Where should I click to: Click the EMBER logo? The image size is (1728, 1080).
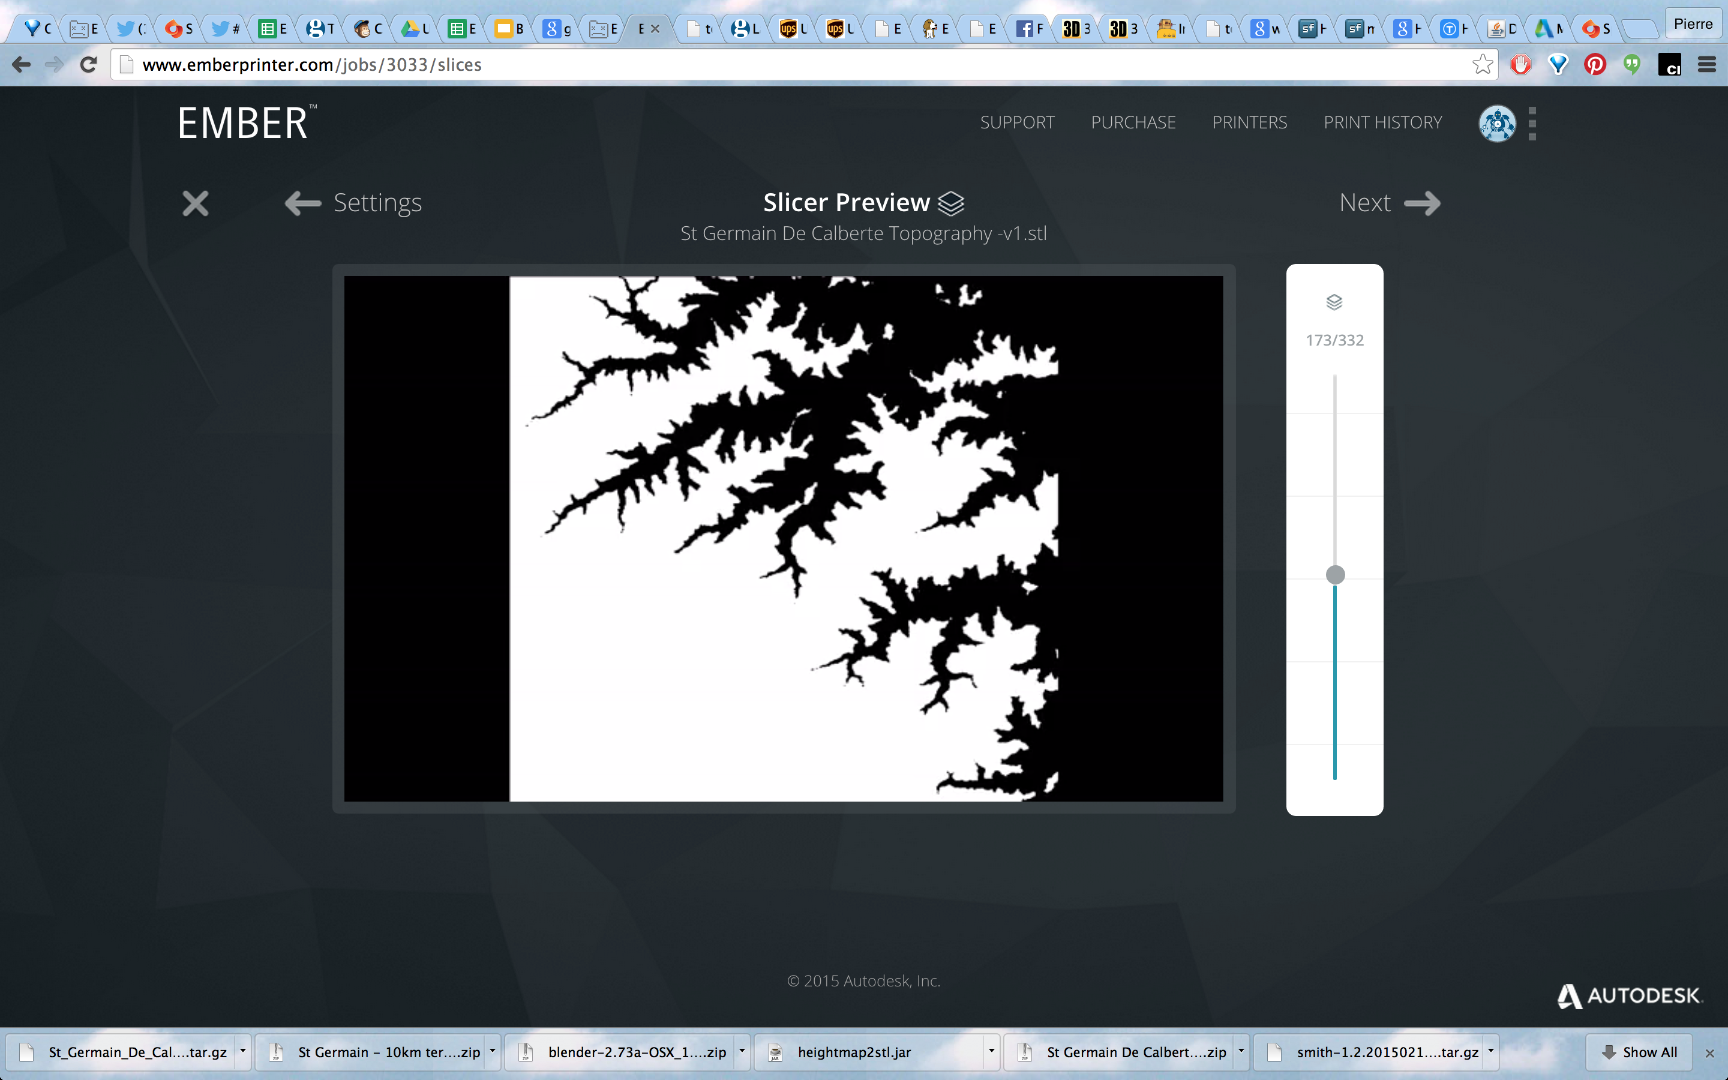click(x=242, y=122)
